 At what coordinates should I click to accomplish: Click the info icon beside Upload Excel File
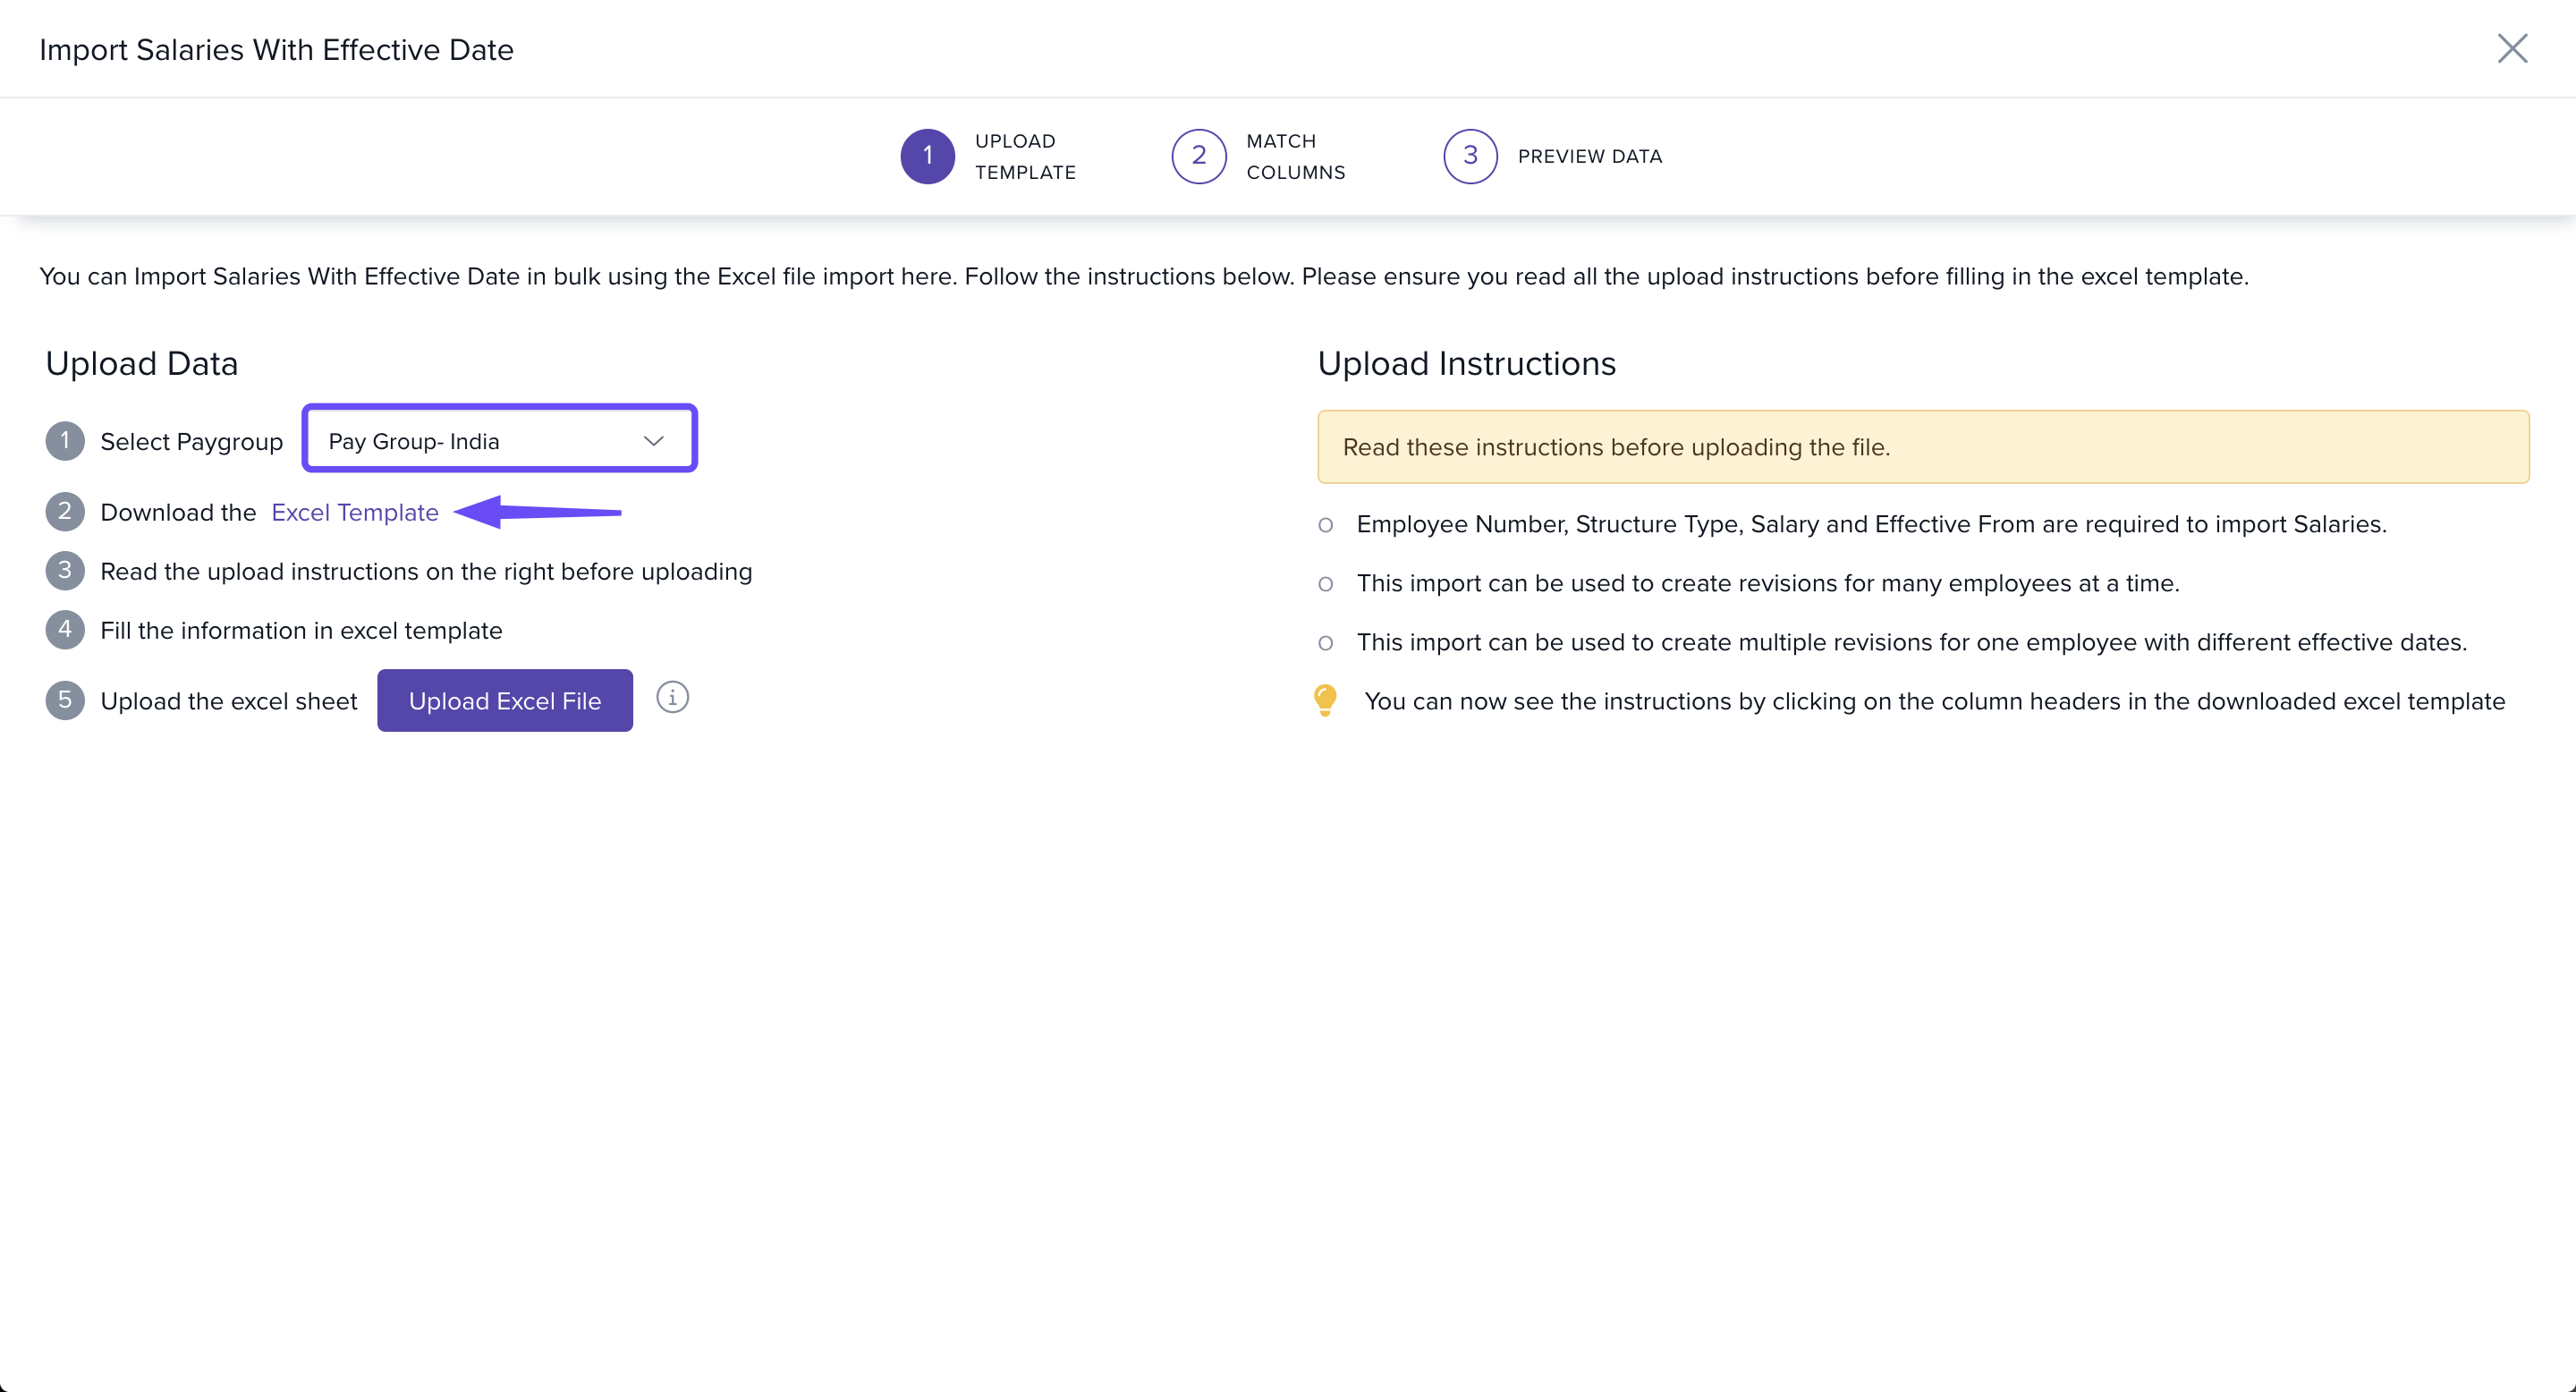[672, 697]
